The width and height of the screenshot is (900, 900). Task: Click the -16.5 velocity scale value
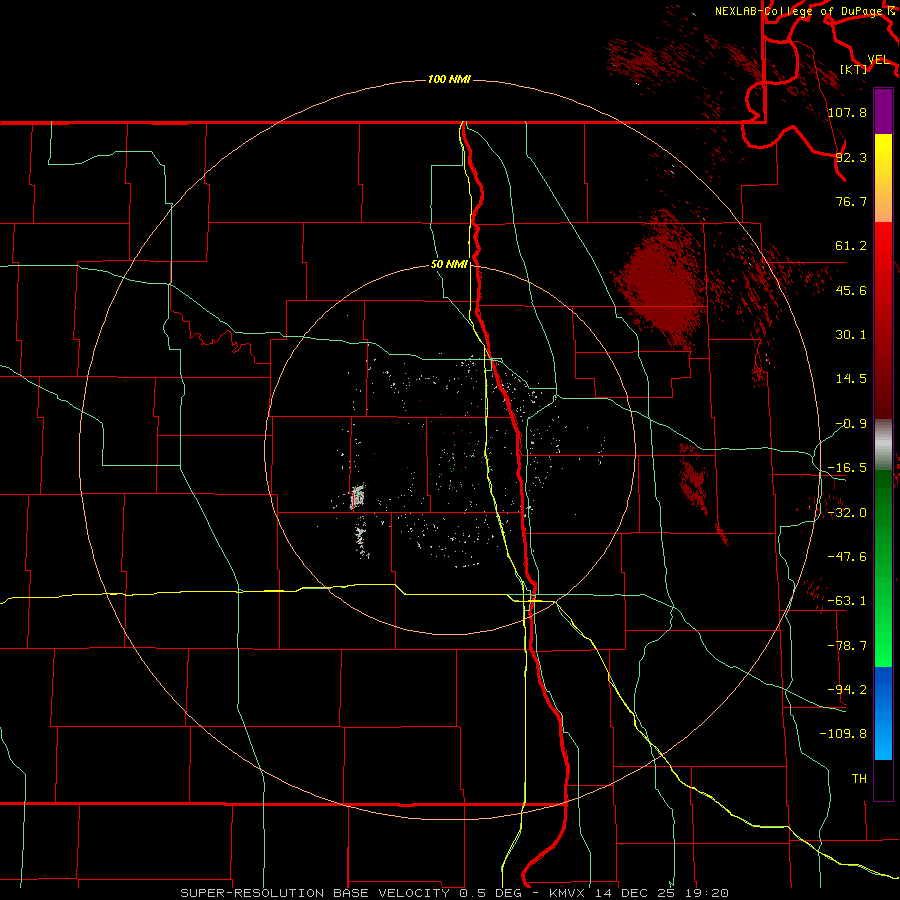coord(847,468)
